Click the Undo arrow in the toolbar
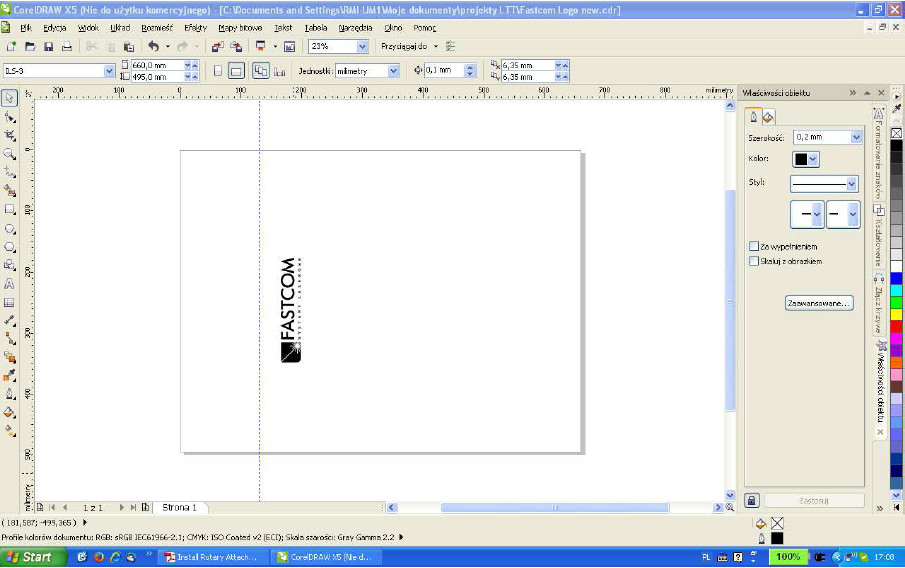The height and width of the screenshot is (568, 905). pyautogui.click(x=153, y=47)
